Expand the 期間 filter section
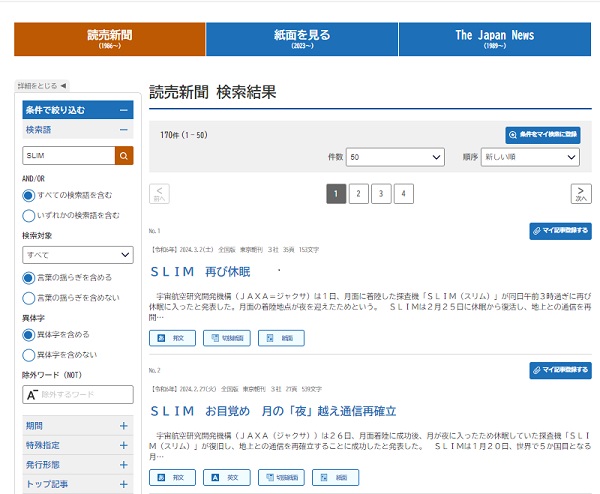This screenshot has width=600, height=494. pyautogui.click(x=124, y=426)
